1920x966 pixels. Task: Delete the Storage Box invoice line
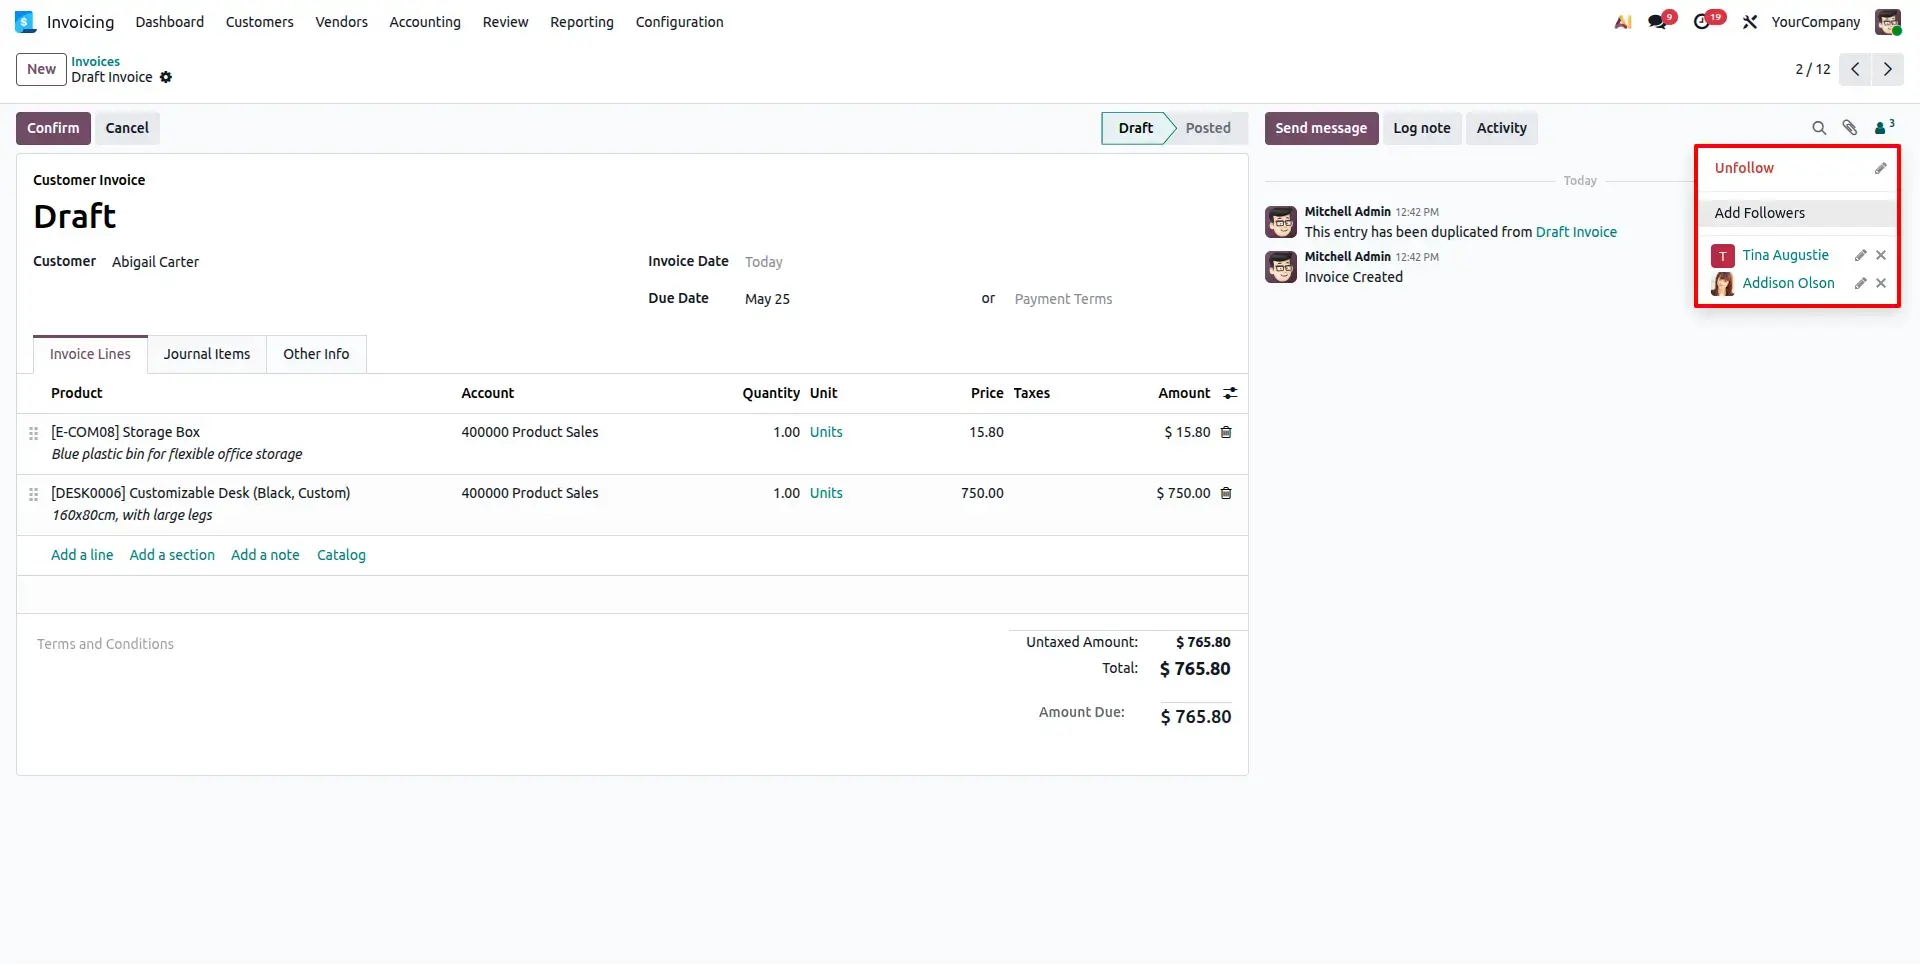[x=1226, y=432]
